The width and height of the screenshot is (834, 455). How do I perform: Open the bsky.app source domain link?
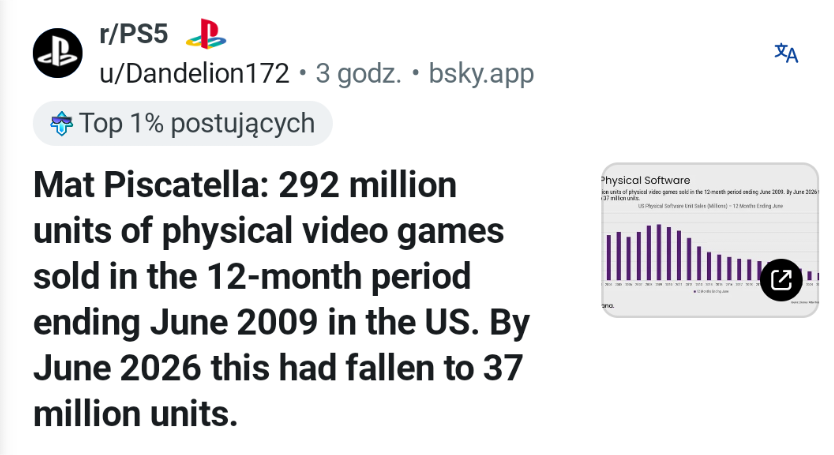click(x=481, y=73)
